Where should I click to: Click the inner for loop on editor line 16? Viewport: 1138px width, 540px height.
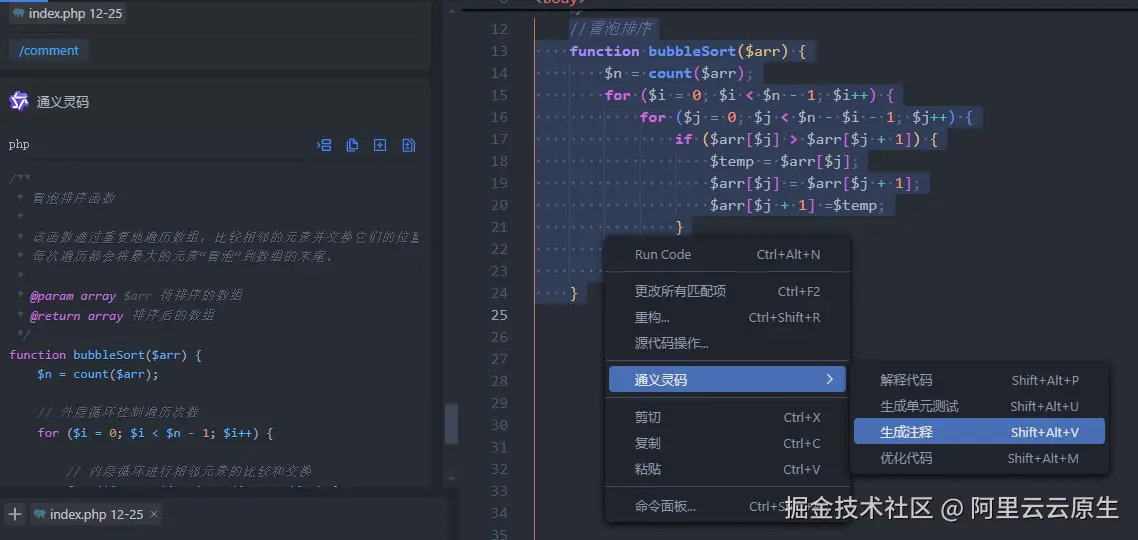tap(806, 117)
